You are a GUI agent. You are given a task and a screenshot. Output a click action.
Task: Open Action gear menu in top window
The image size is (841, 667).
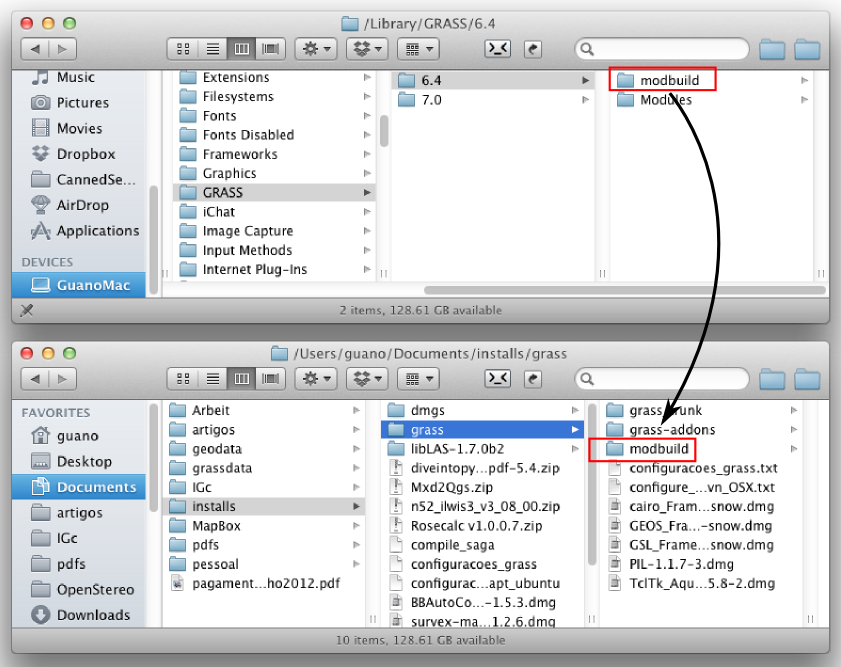pyautogui.click(x=316, y=49)
